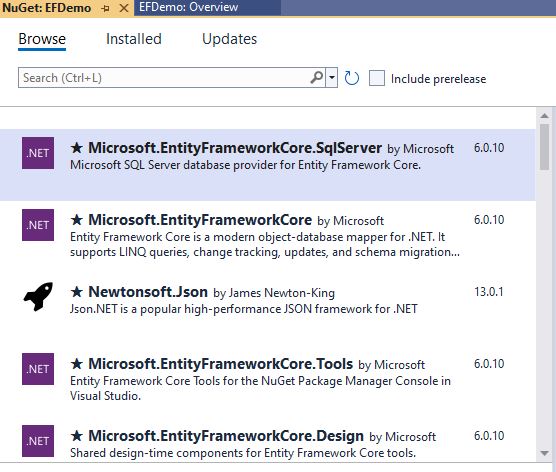Click the .NET icon for EntityFrameworkCore.Tools
Viewport: 556px width, 472px height.
pyautogui.click(x=38, y=369)
